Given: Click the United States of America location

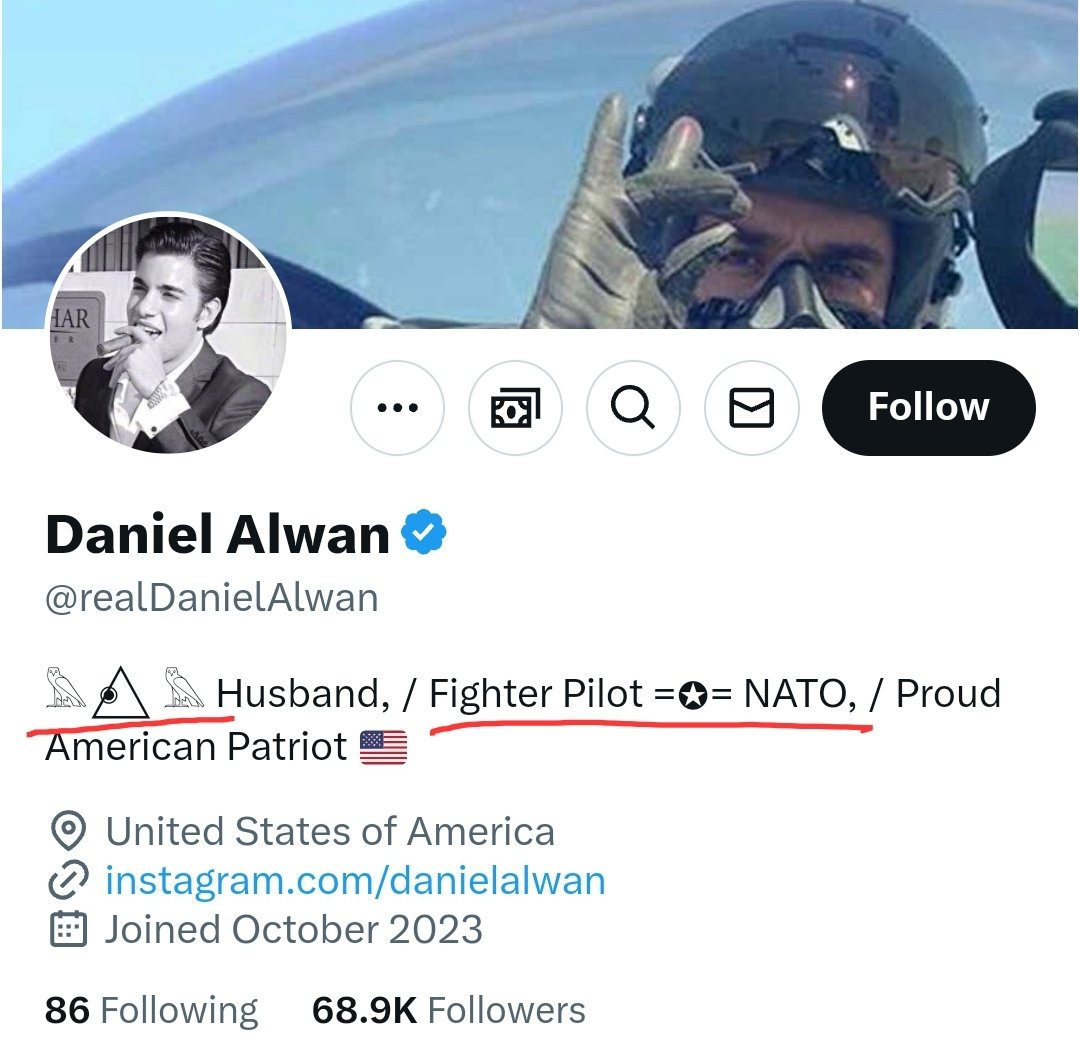Looking at the screenshot, I should pos(330,832).
